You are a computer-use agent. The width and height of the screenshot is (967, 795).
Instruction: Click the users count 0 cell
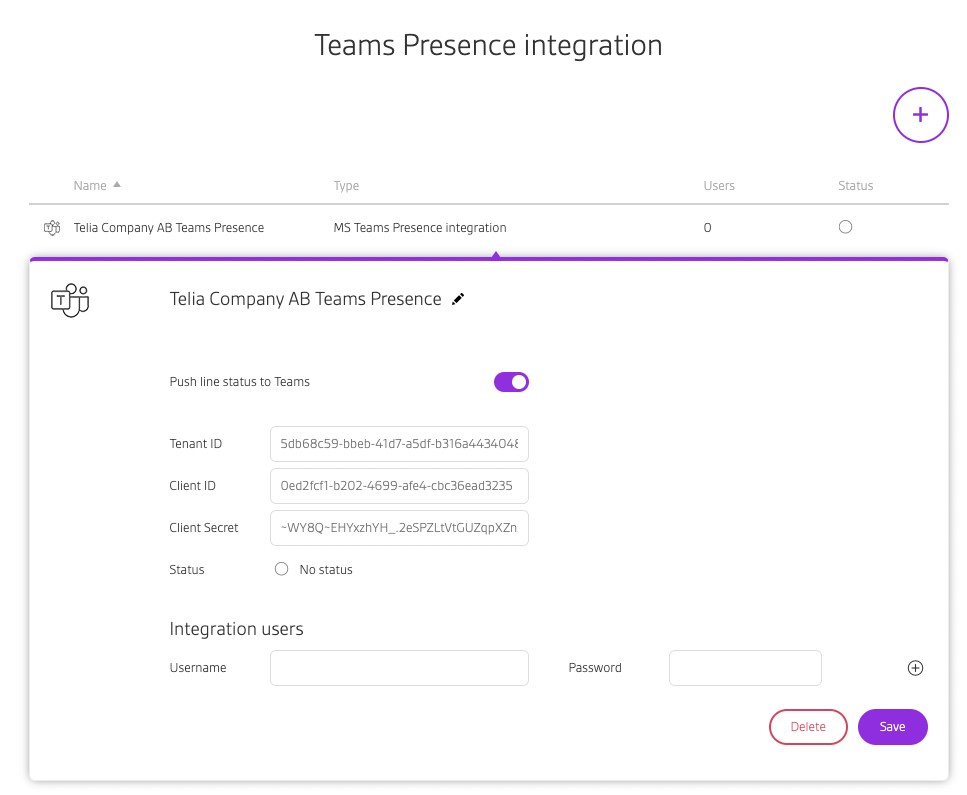pyautogui.click(x=707, y=228)
